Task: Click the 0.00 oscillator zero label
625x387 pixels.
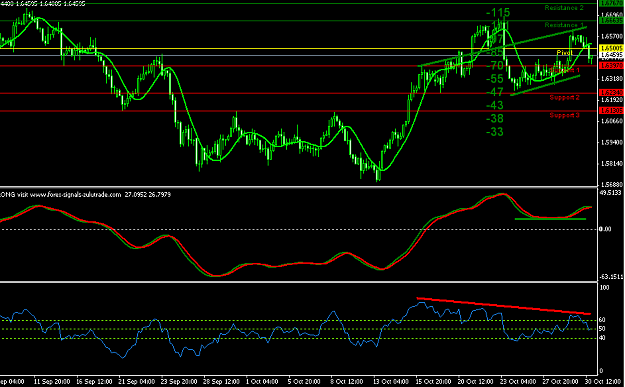Action: 606,229
